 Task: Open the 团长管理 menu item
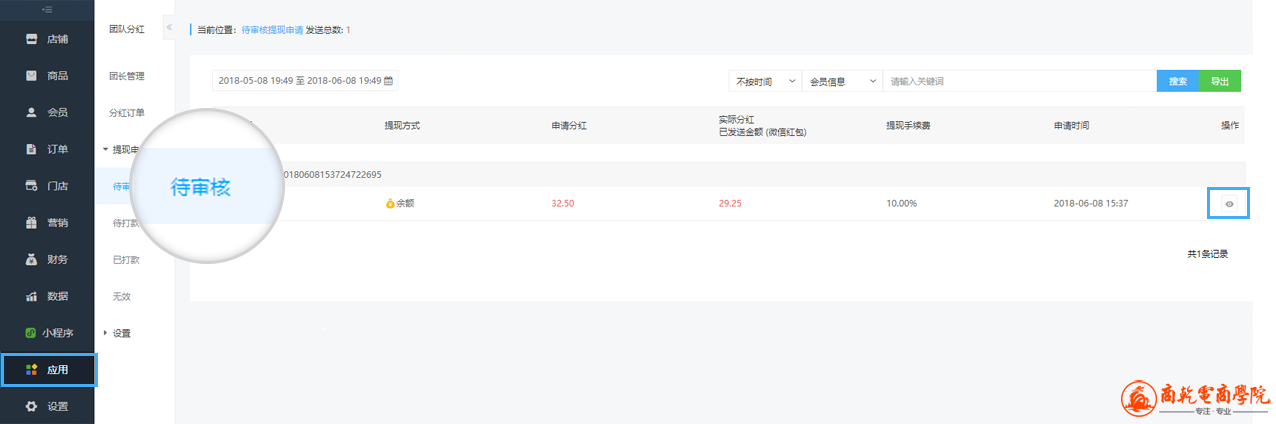click(x=127, y=76)
